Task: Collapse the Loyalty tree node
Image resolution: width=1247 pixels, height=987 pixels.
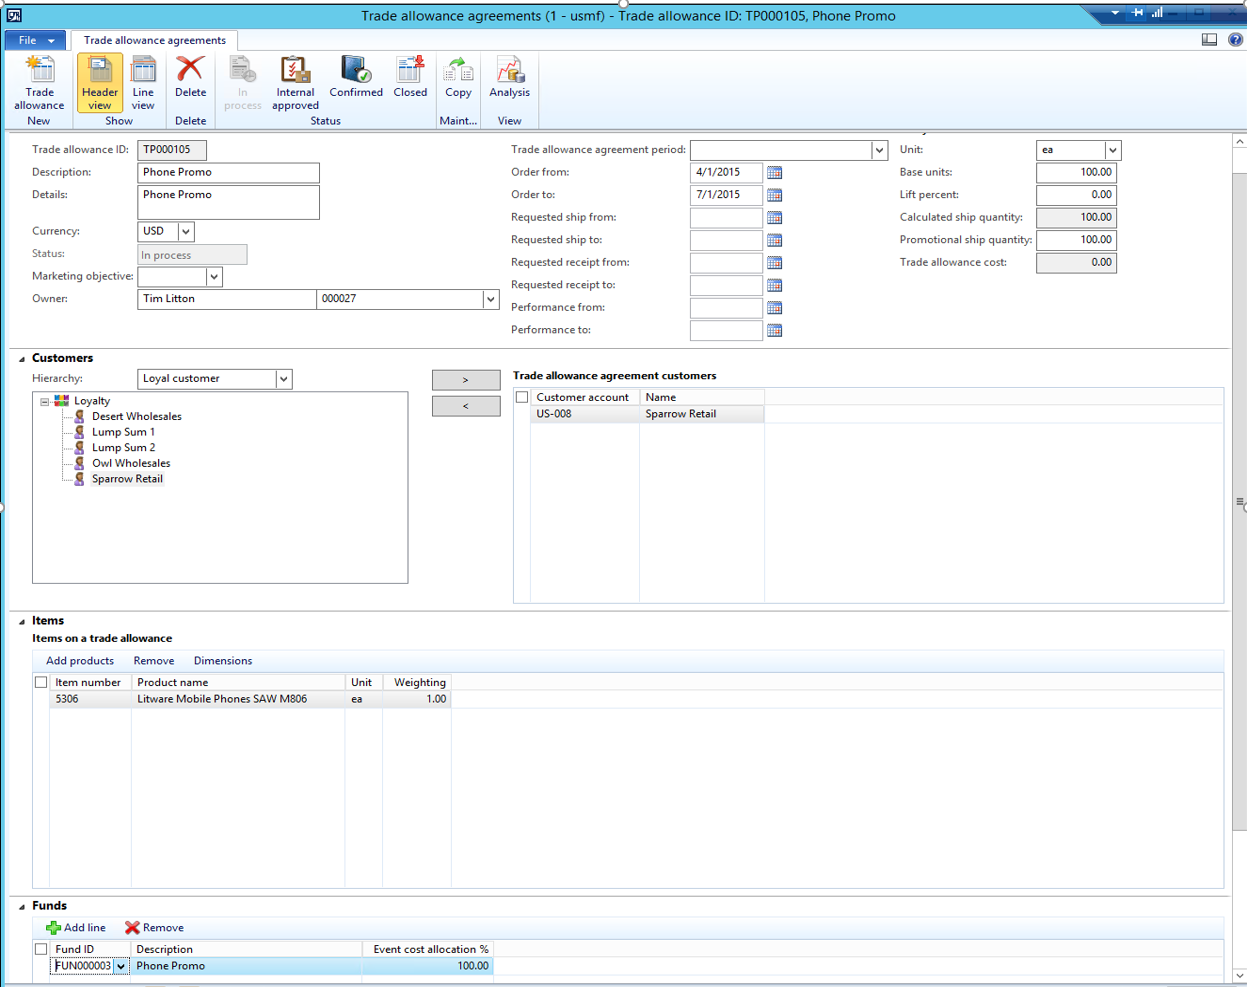Action: click(45, 401)
